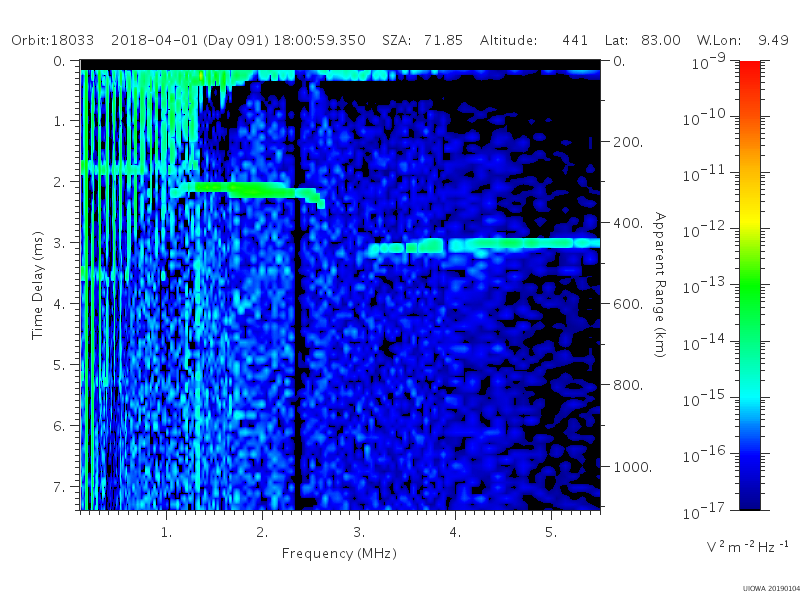Viewport: 800px width, 600px height.
Task: Click the Lat value 83.00
Action: click(661, 40)
